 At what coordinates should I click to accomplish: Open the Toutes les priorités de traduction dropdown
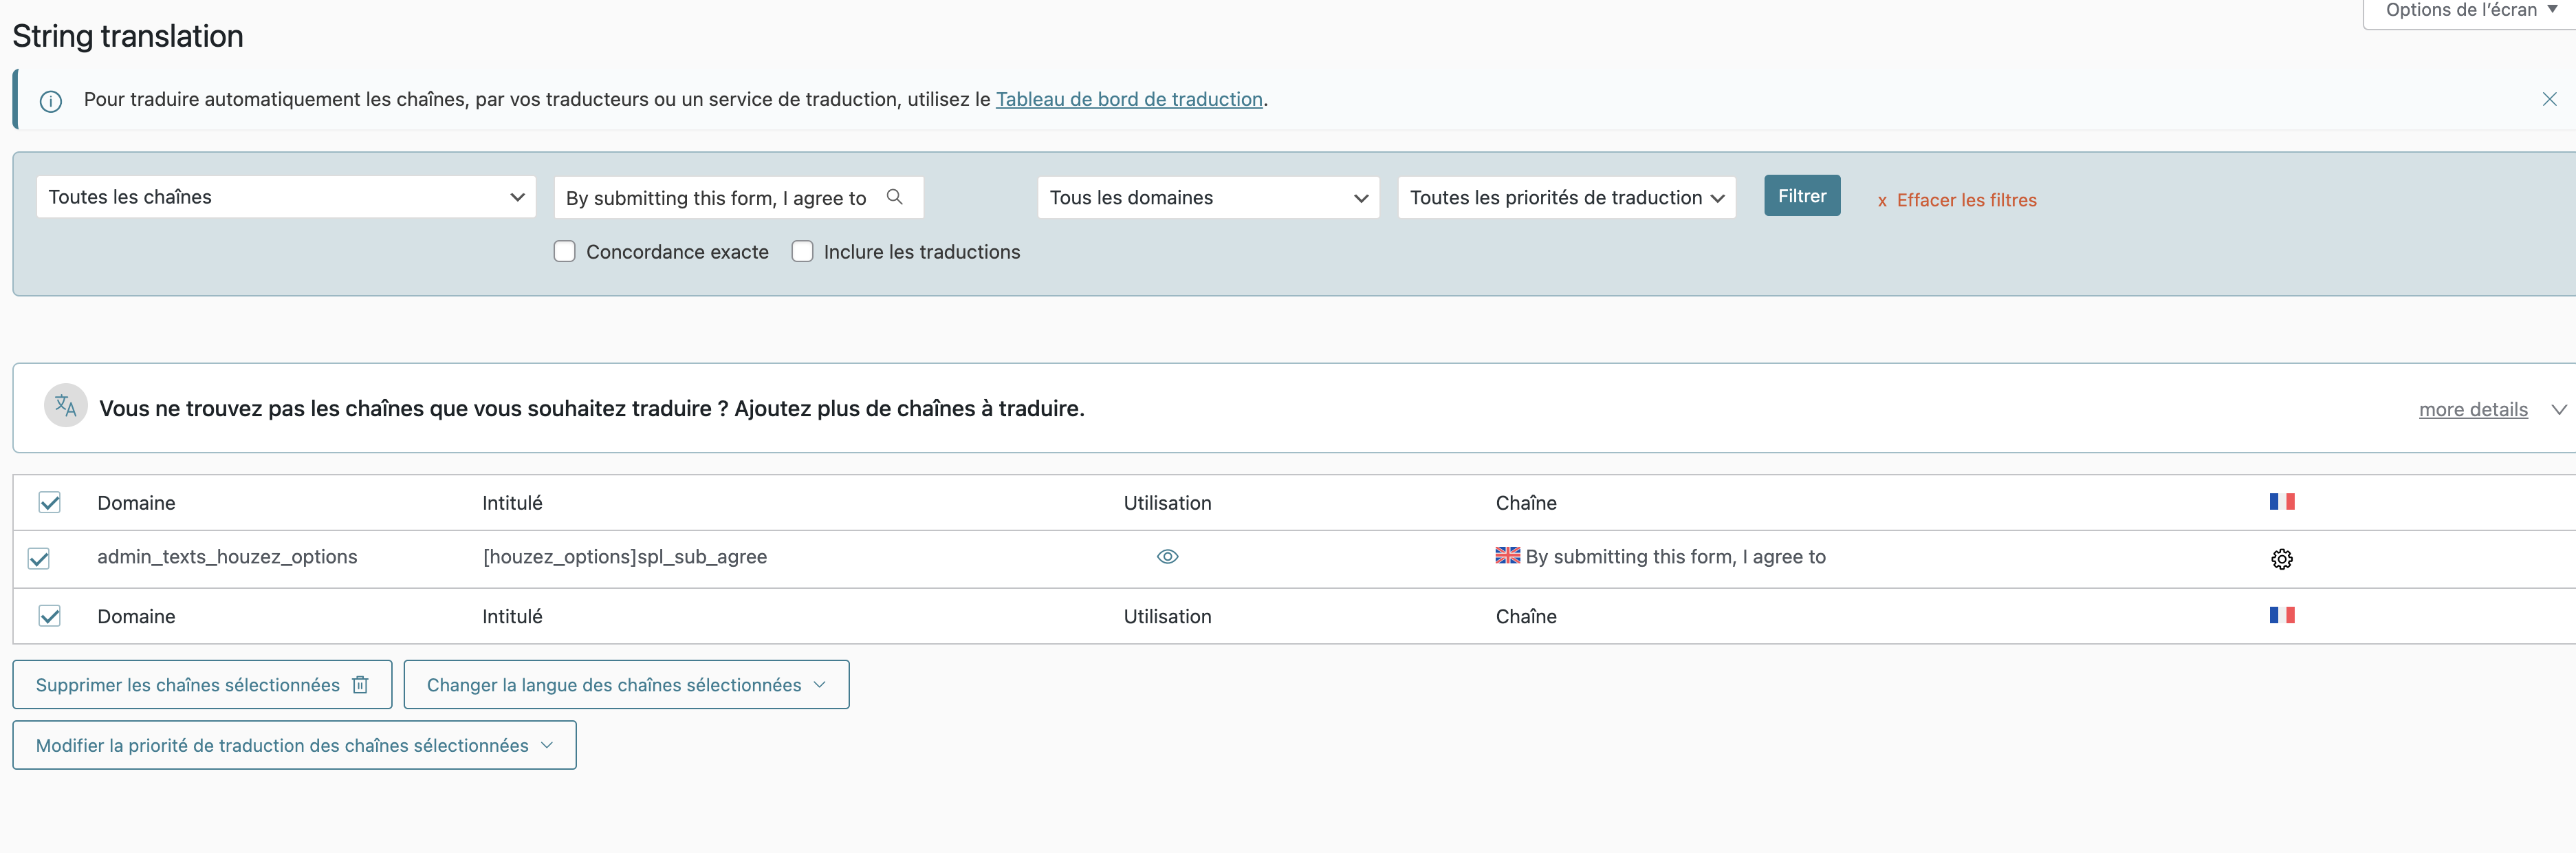1565,198
